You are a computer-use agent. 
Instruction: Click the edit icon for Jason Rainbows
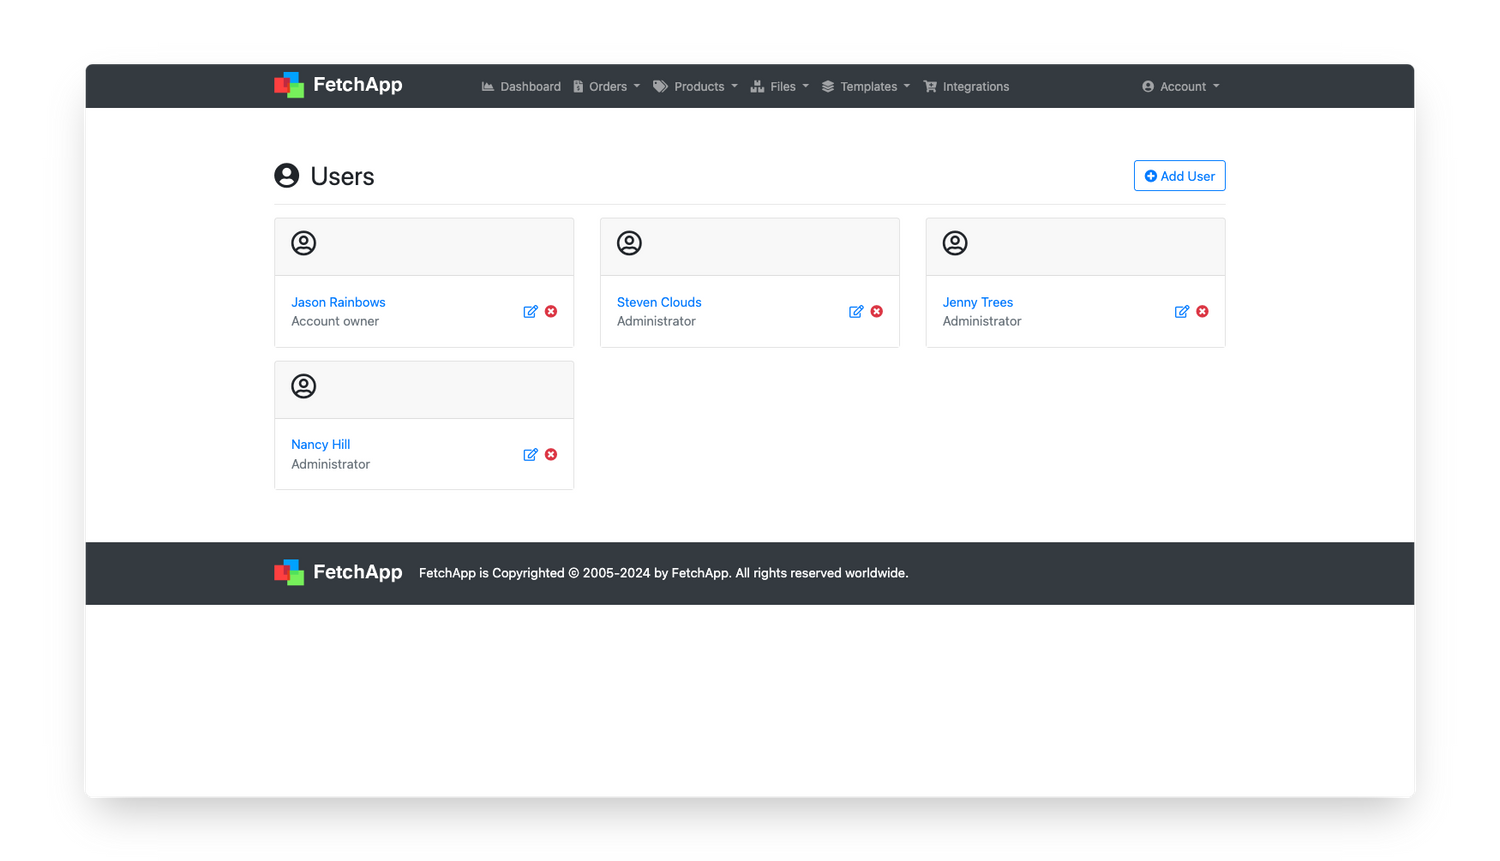pyautogui.click(x=530, y=312)
